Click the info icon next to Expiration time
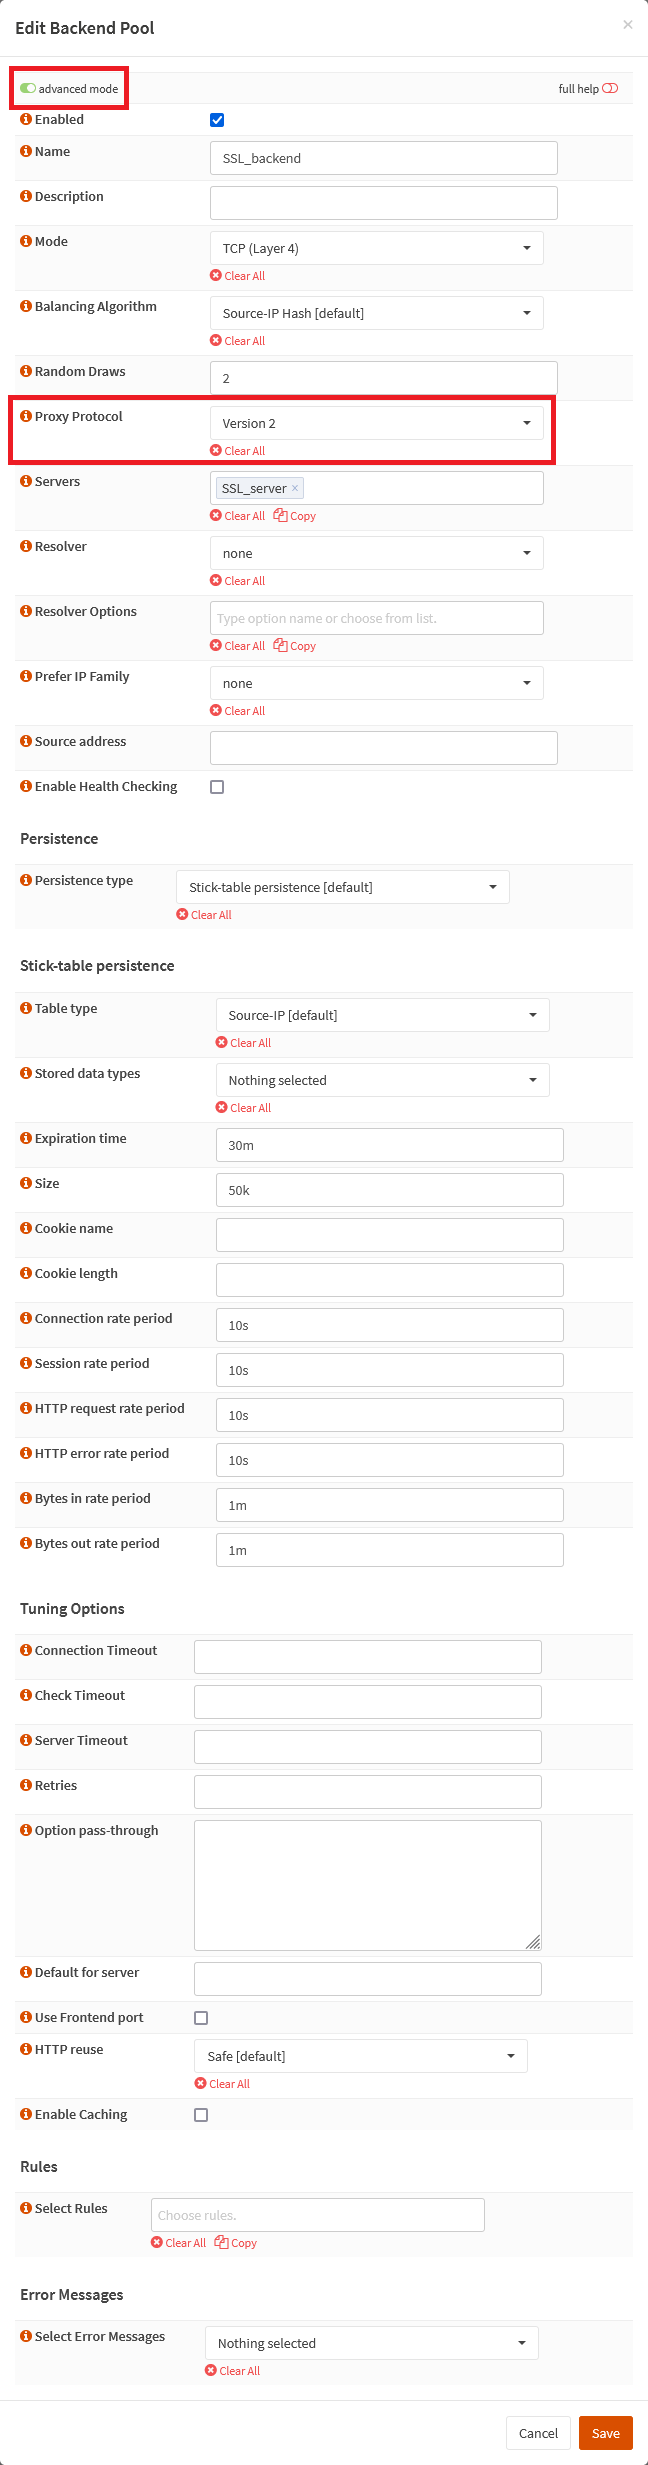The height and width of the screenshot is (2465, 648). [x=26, y=1138]
